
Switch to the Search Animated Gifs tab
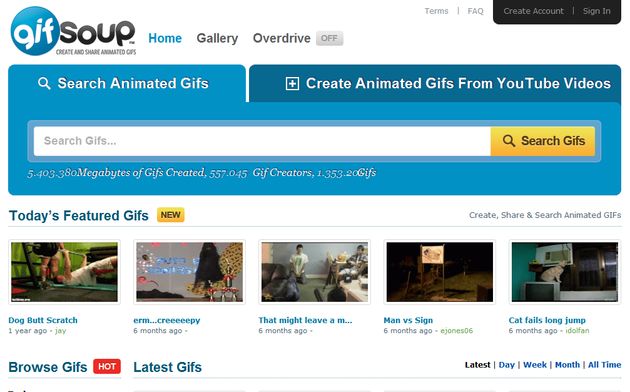127,83
